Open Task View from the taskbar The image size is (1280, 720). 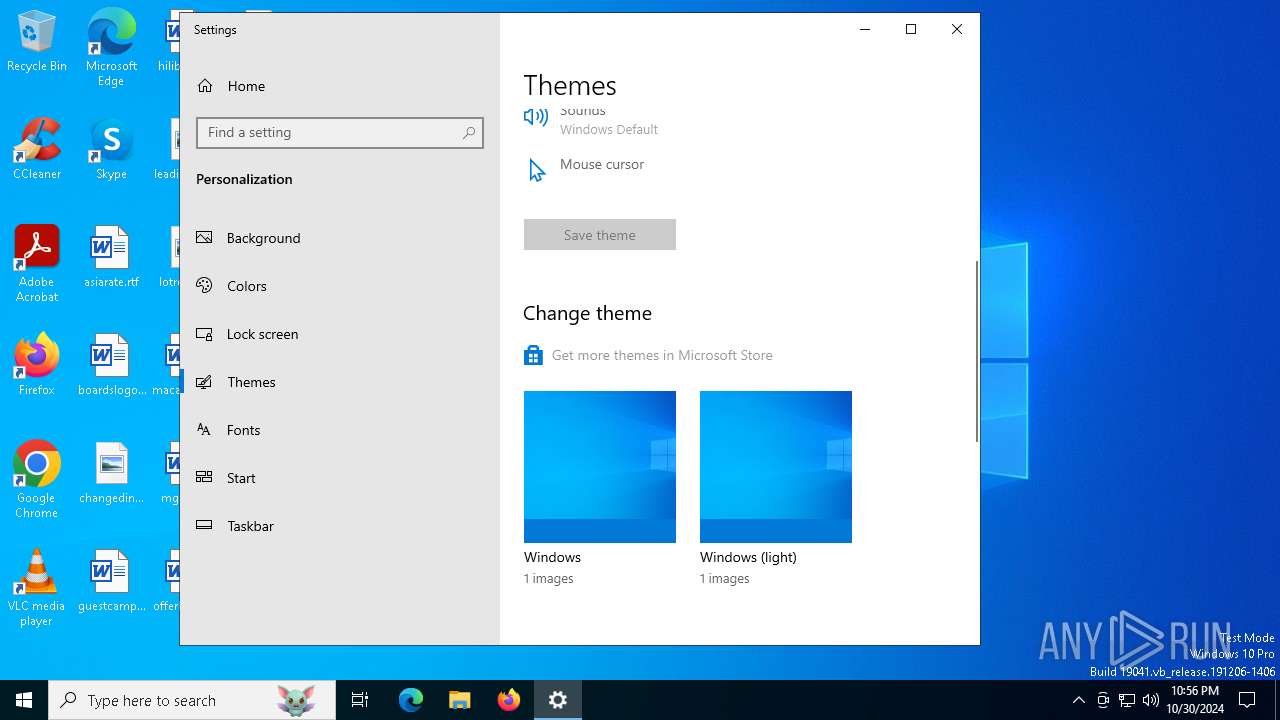click(x=360, y=700)
